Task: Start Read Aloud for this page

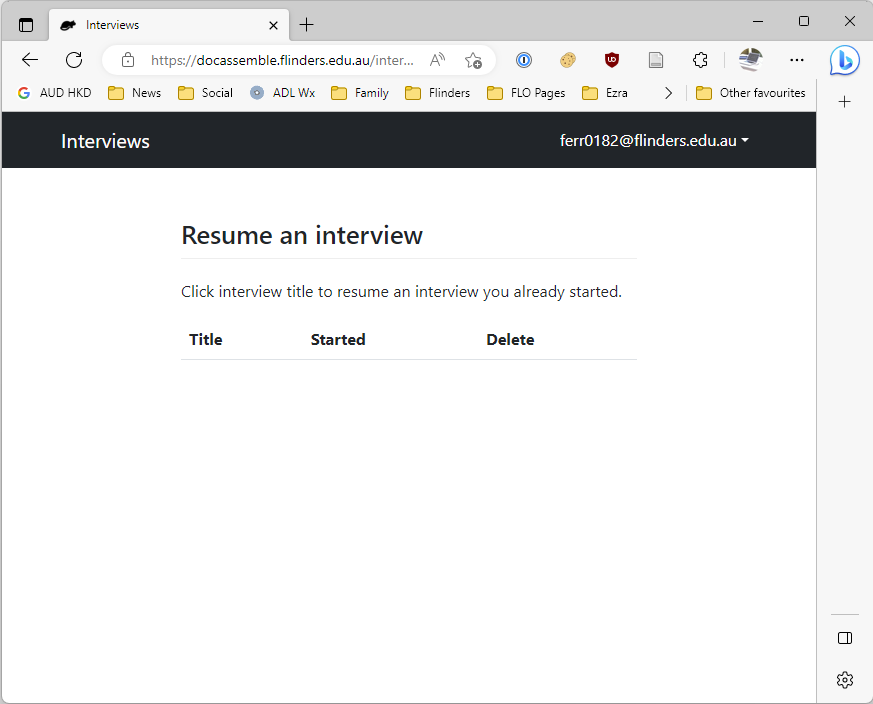Action: [437, 60]
